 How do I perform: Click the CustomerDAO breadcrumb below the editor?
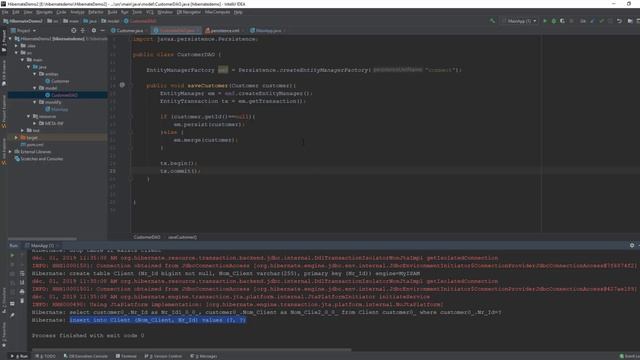coord(147,237)
